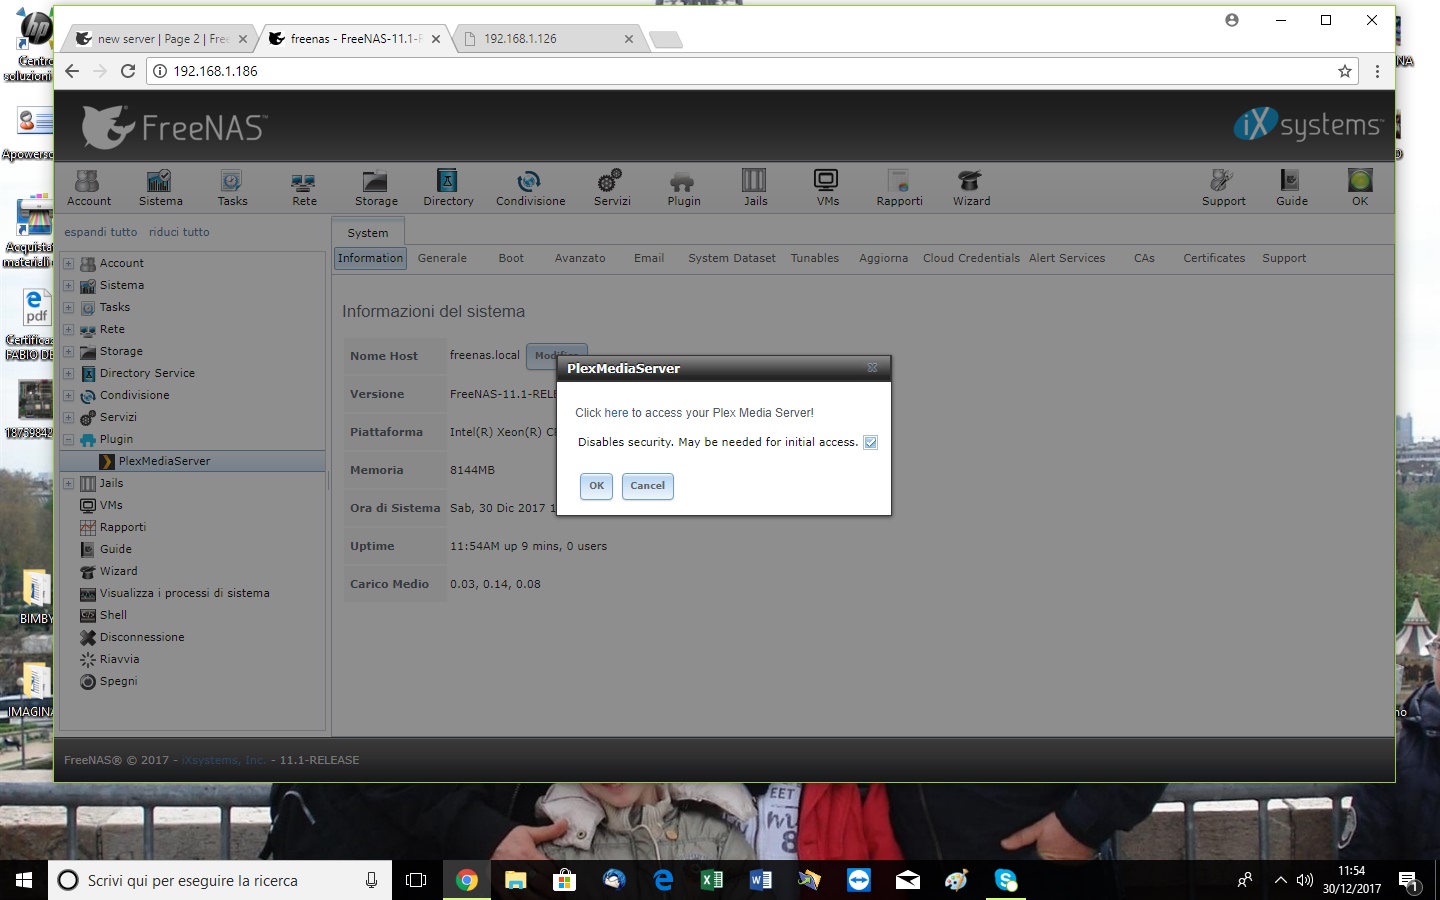The image size is (1440, 900).
Task: Expand the Servizi tree node
Action: coord(68,418)
